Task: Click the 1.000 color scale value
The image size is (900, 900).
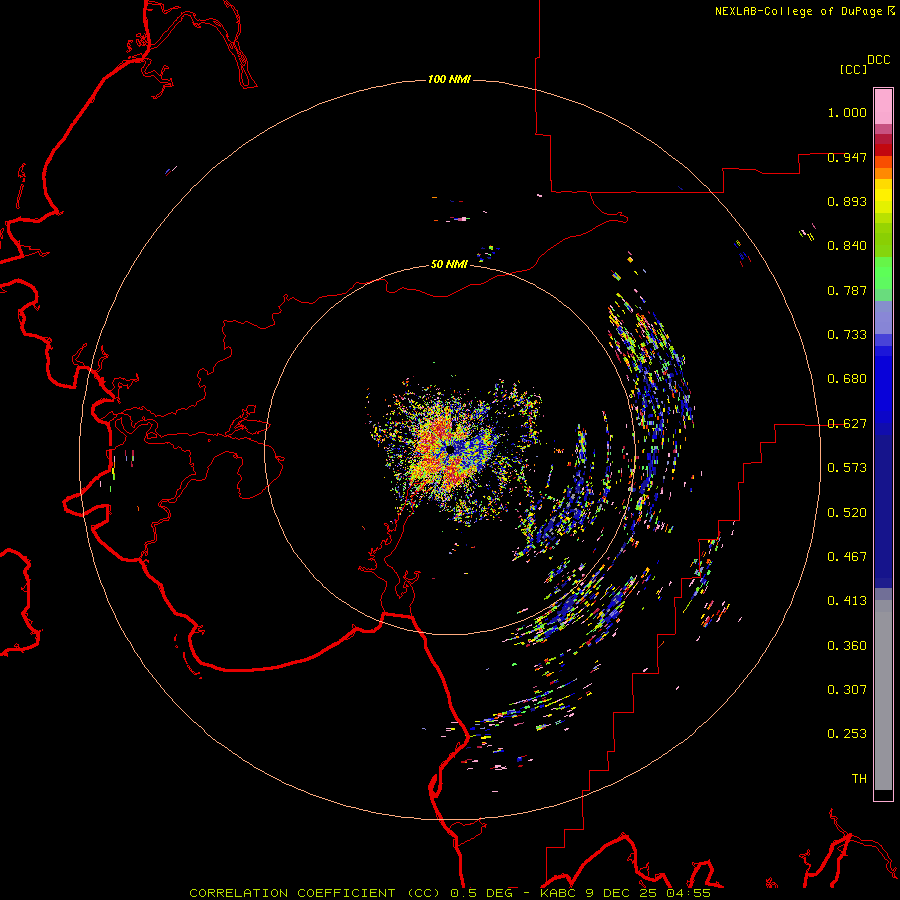Action: pos(847,112)
